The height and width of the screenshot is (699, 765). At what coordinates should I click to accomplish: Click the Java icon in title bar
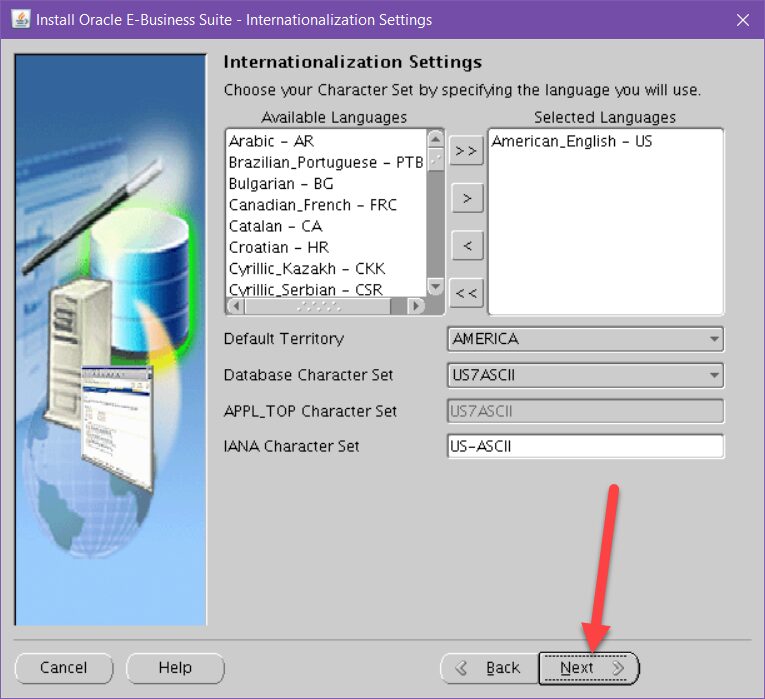(20, 20)
